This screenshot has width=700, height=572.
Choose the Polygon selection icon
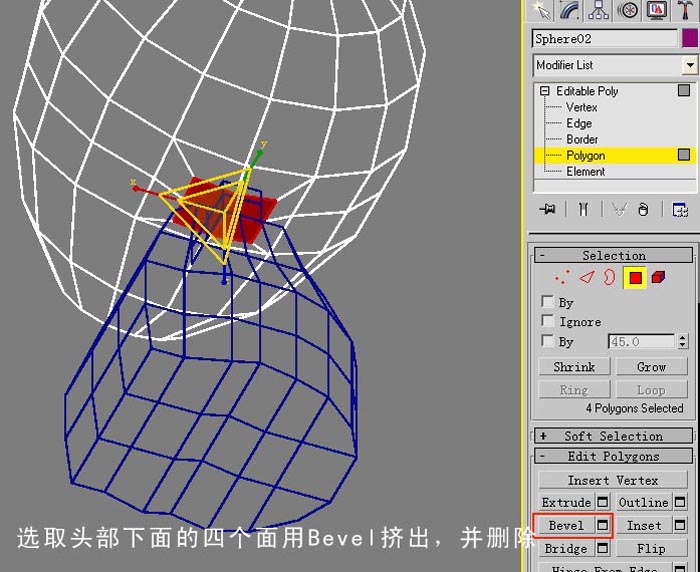[635, 278]
